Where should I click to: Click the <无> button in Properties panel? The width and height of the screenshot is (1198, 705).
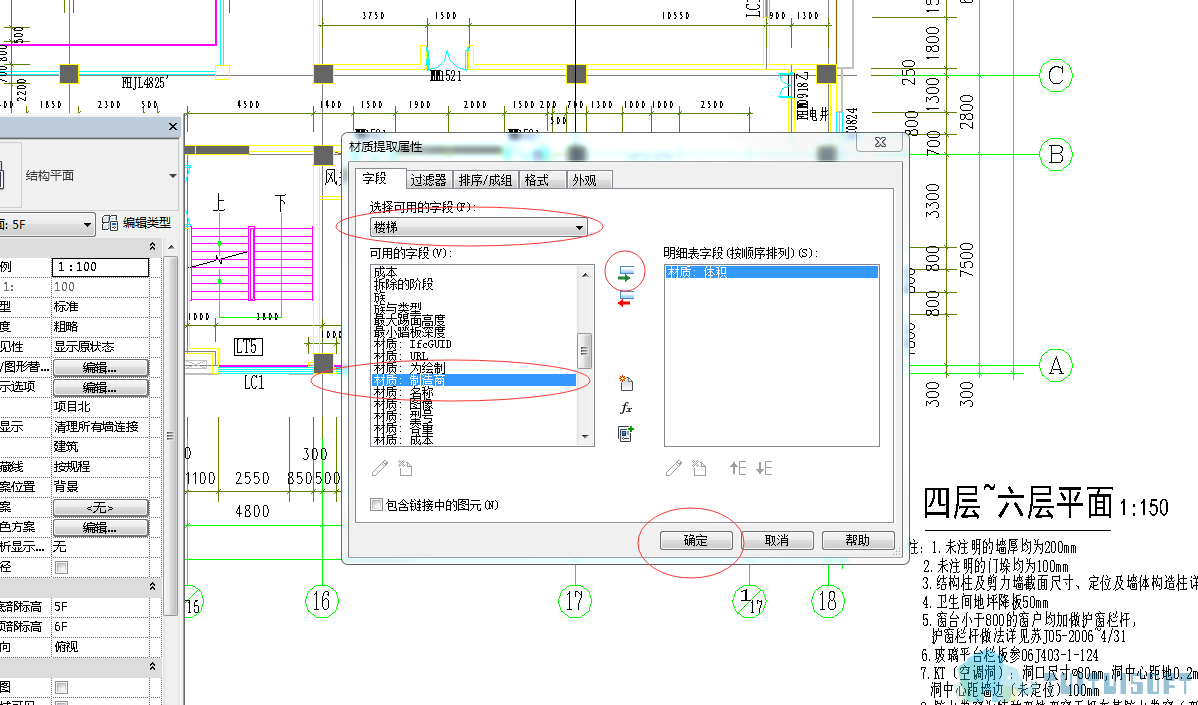pyautogui.click(x=100, y=508)
